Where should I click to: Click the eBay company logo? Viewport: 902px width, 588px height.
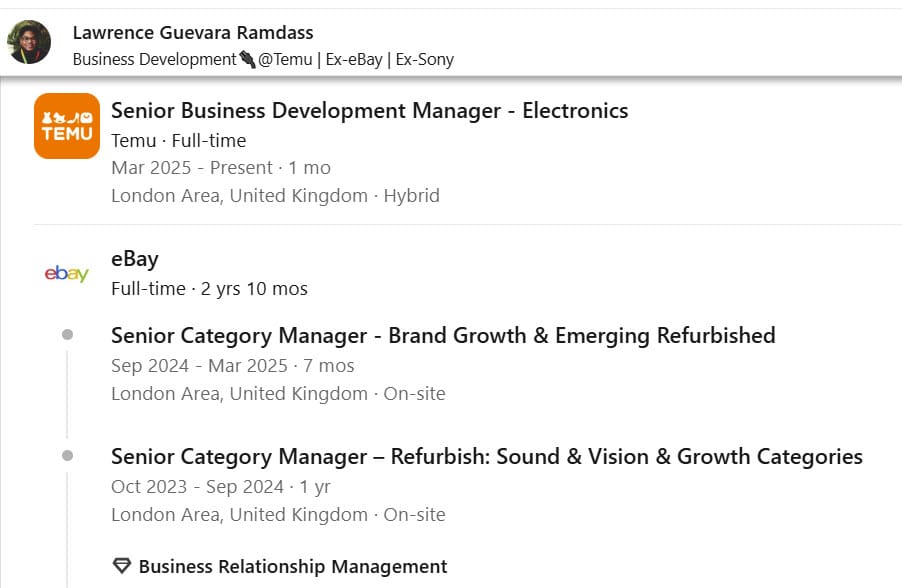[x=67, y=273]
